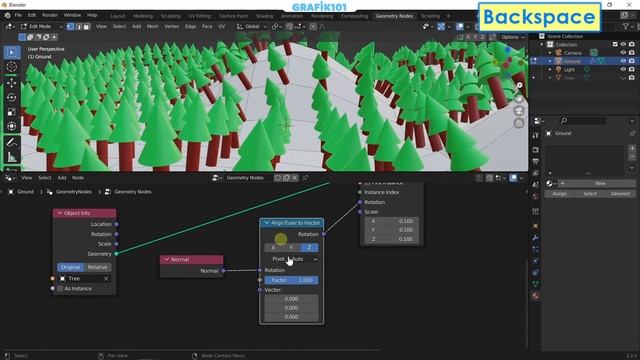Open the World properties tab

pos(536,196)
